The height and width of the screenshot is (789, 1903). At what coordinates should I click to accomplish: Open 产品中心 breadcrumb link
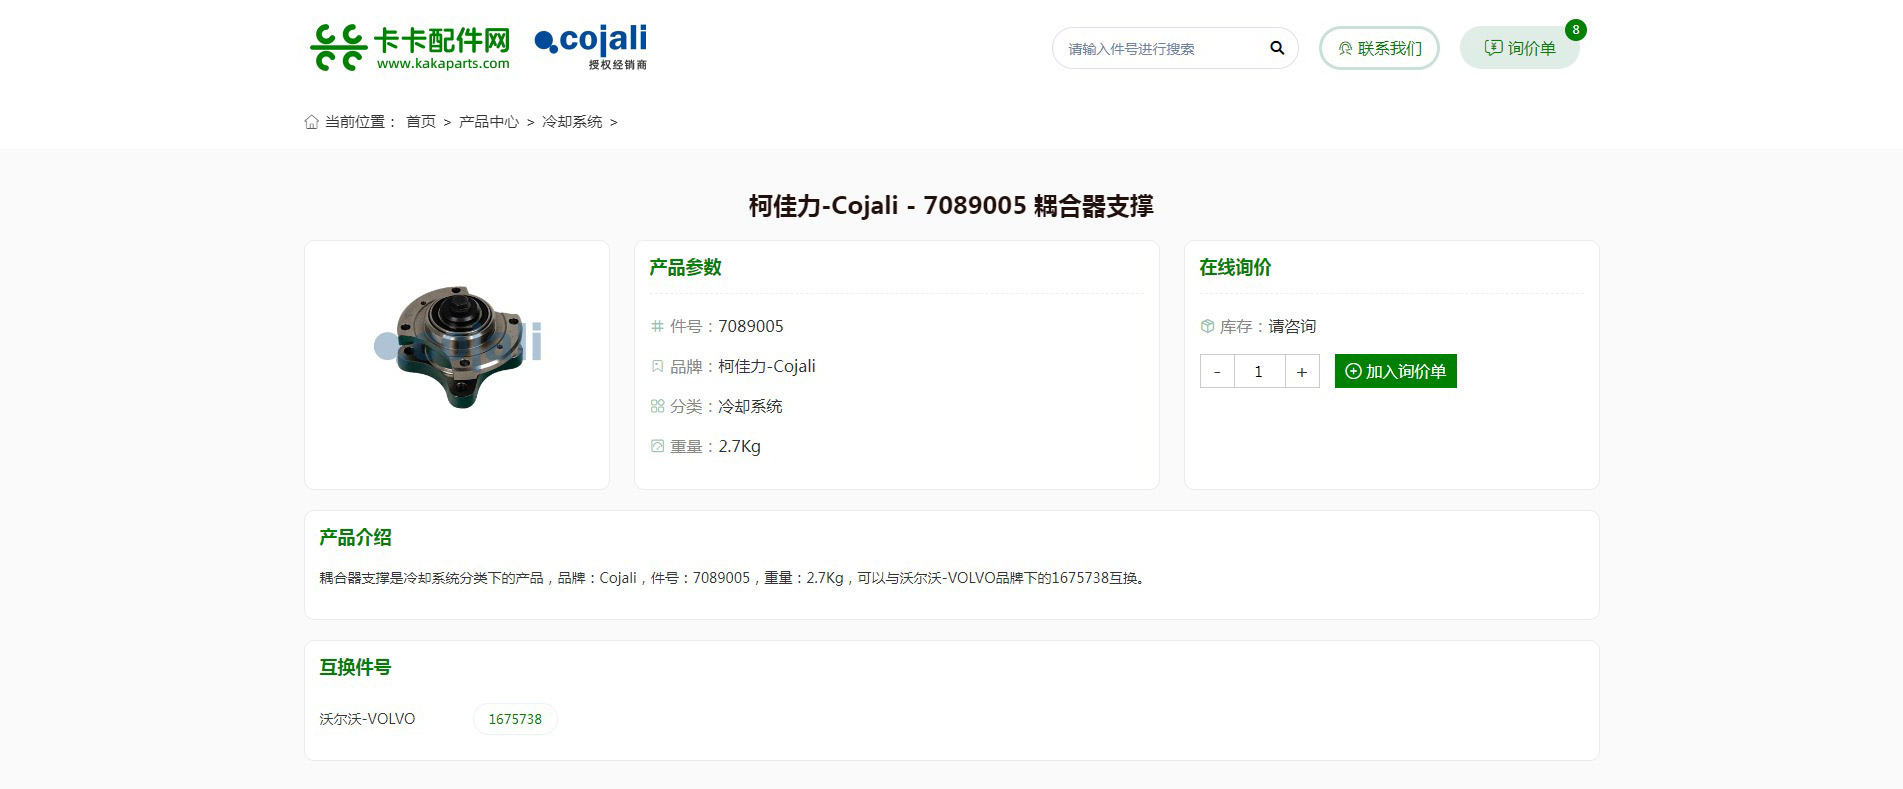[x=489, y=122]
